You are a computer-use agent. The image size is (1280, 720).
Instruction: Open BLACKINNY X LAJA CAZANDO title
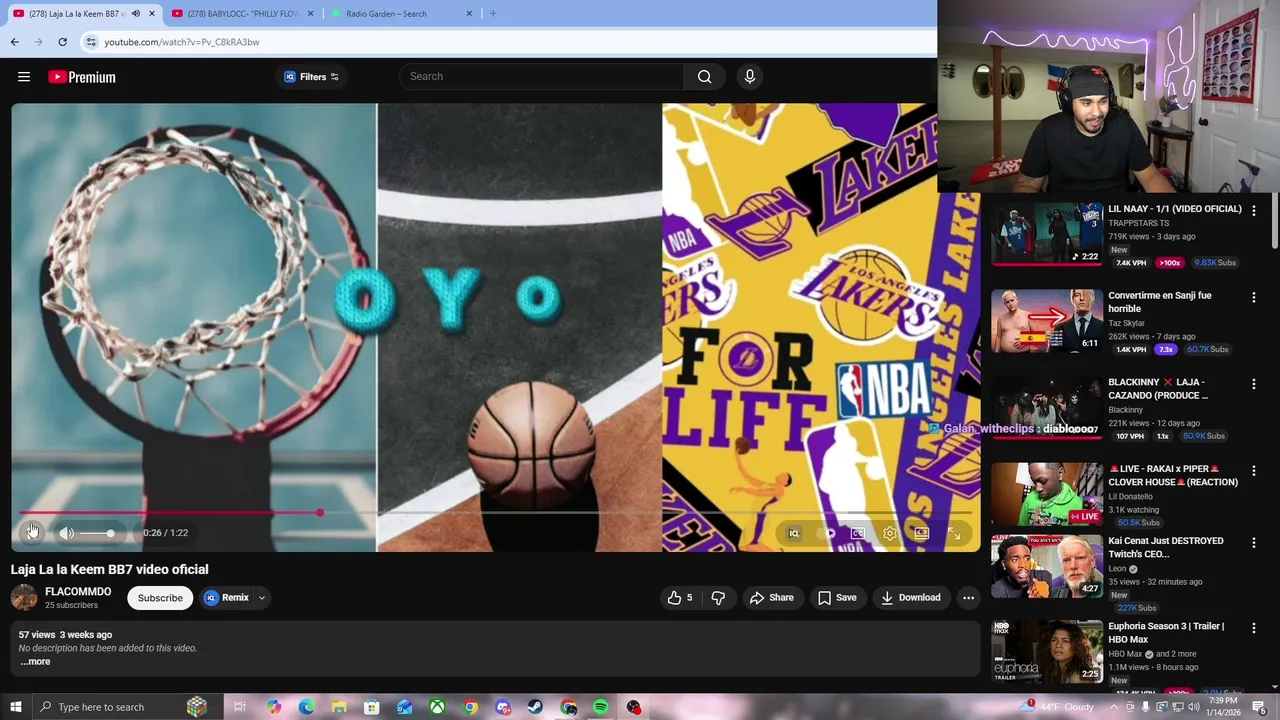click(1158, 389)
